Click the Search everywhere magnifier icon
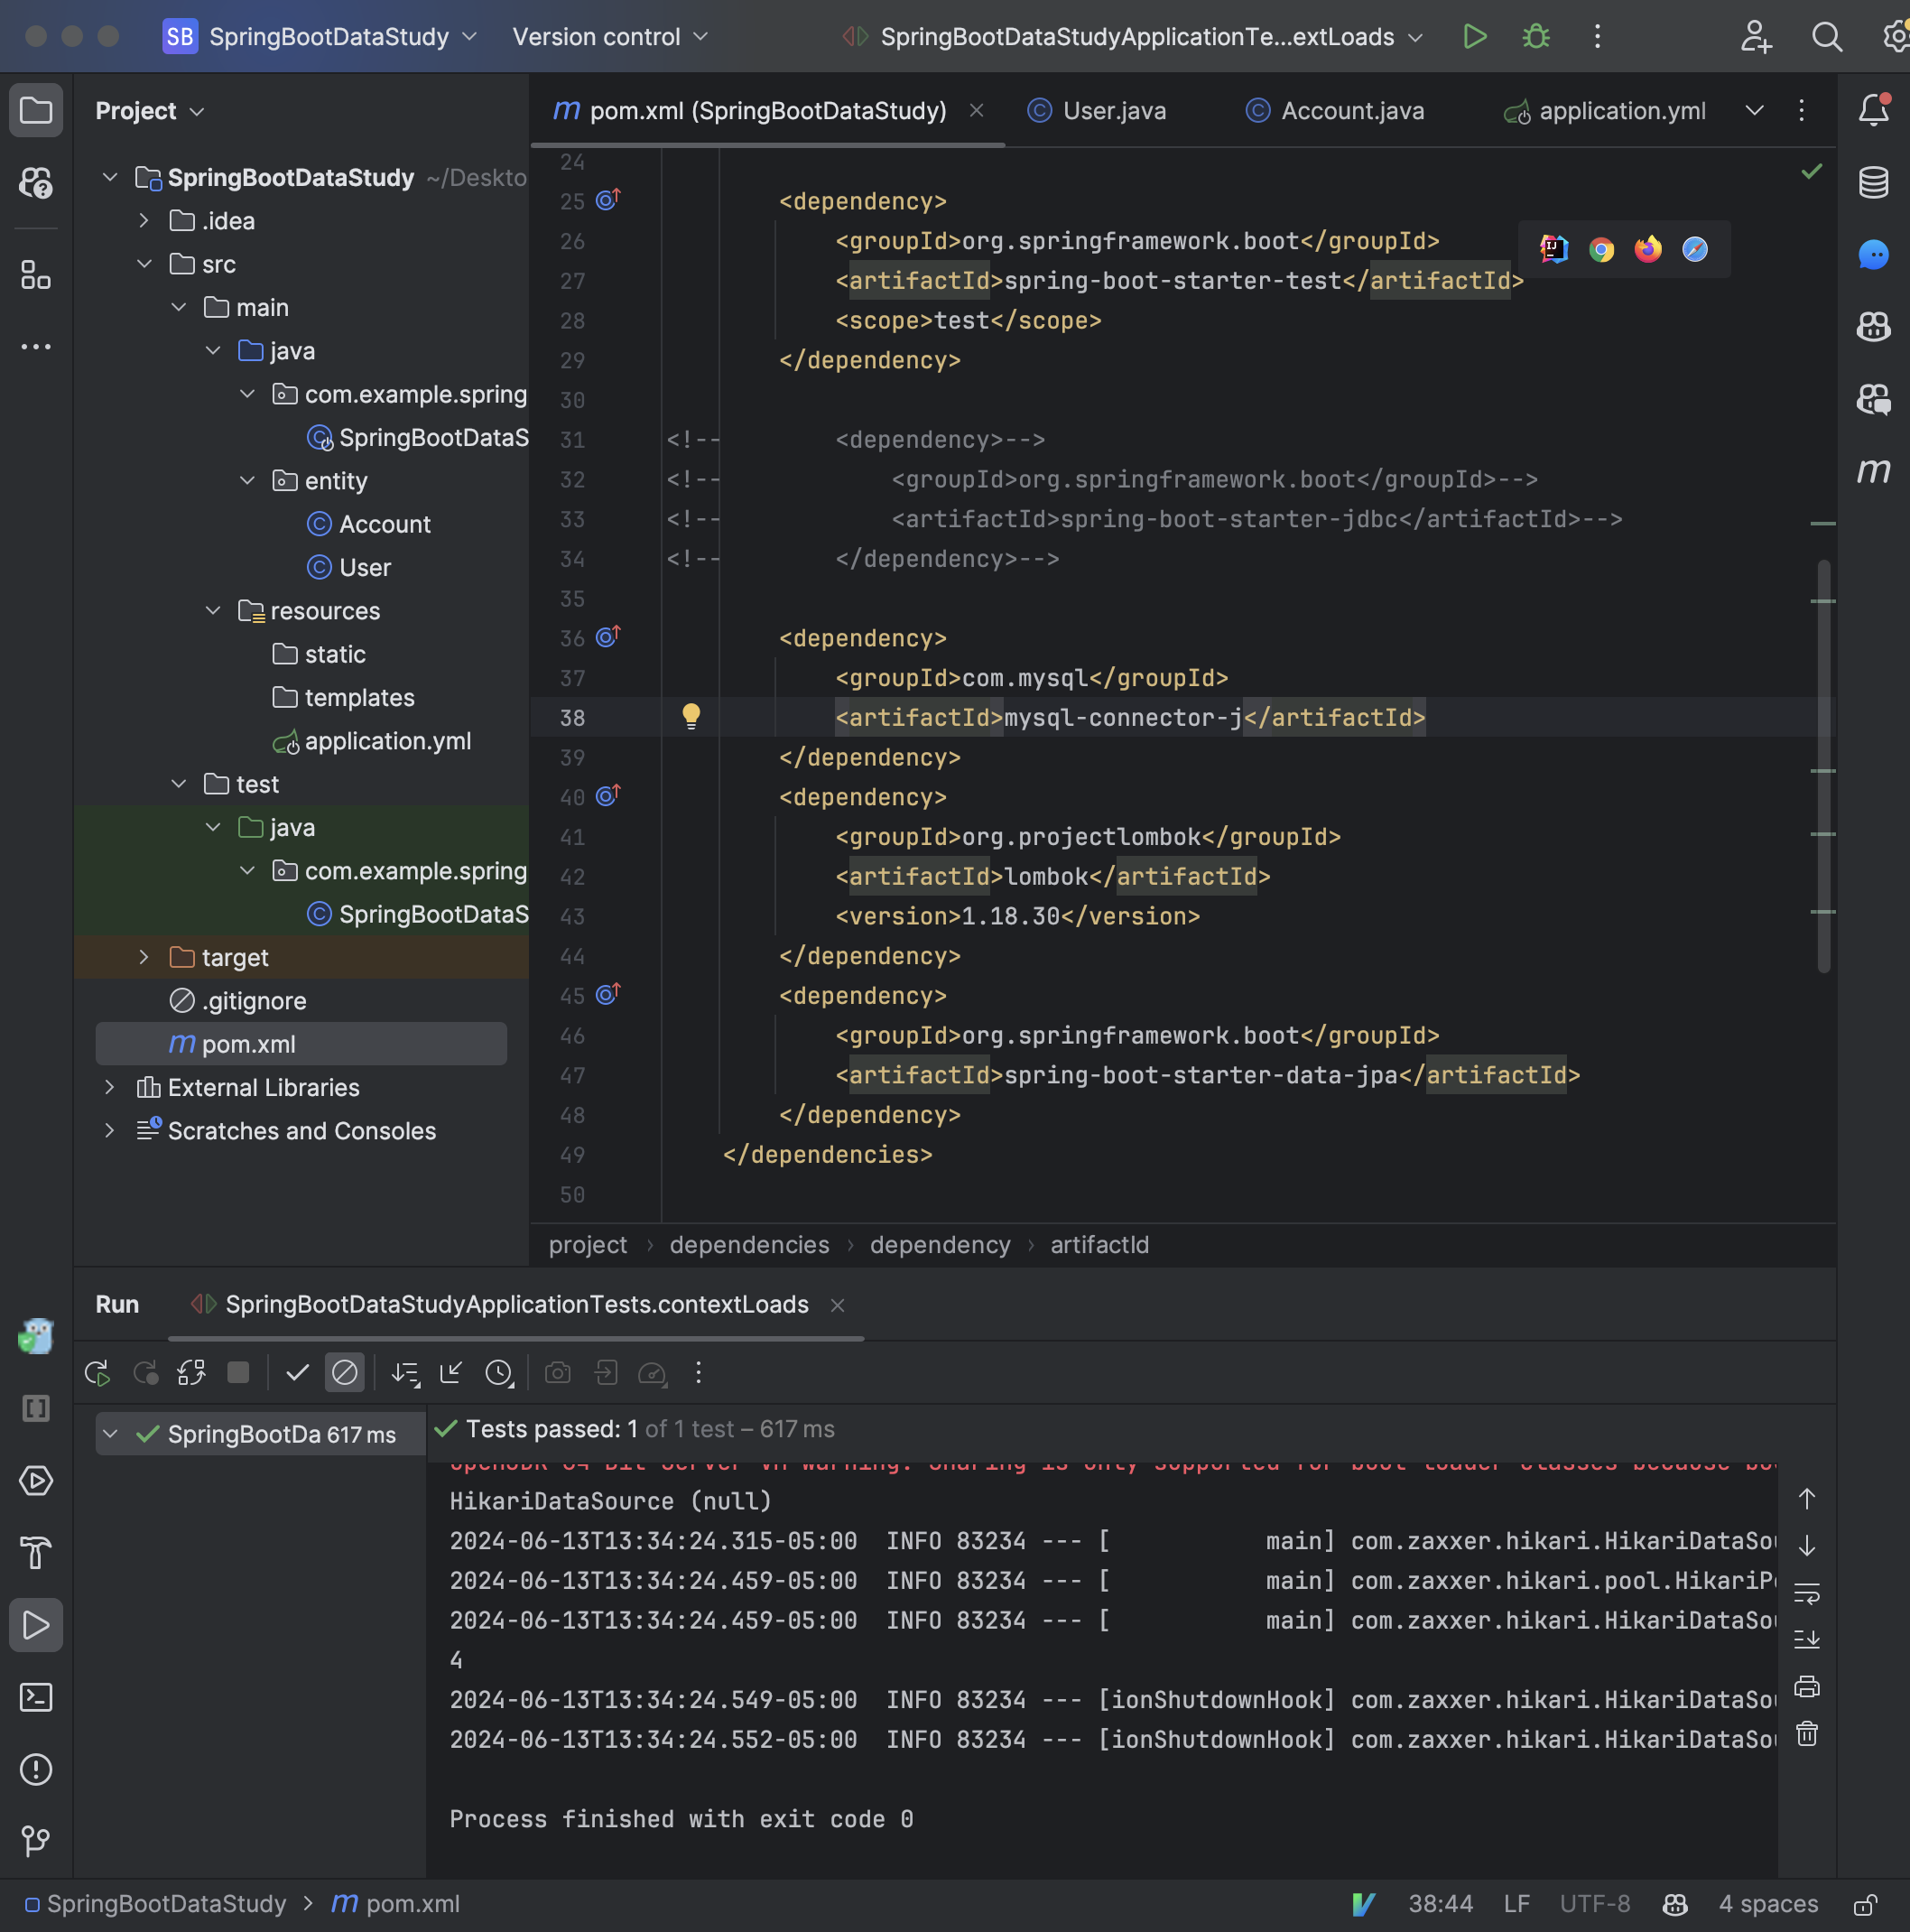1910x1932 pixels. click(x=1826, y=37)
